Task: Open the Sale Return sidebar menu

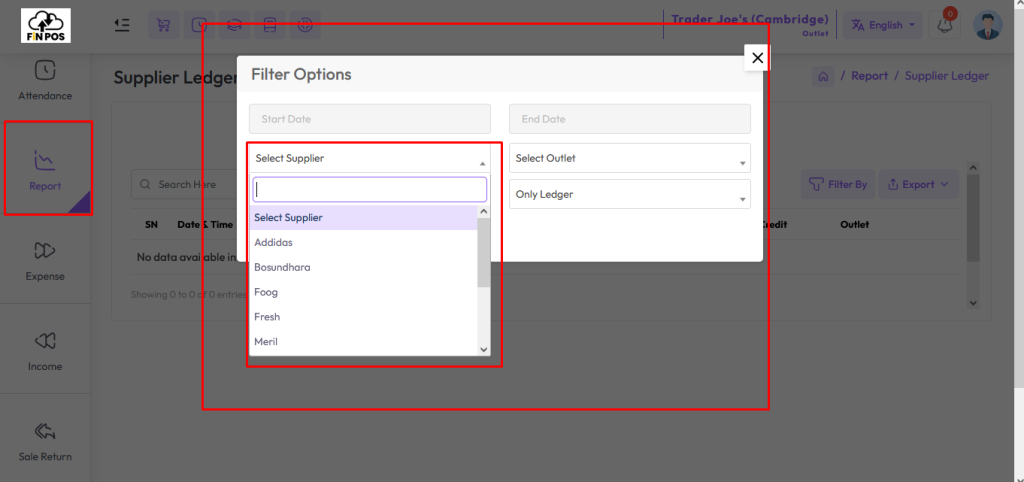Action: (45, 442)
